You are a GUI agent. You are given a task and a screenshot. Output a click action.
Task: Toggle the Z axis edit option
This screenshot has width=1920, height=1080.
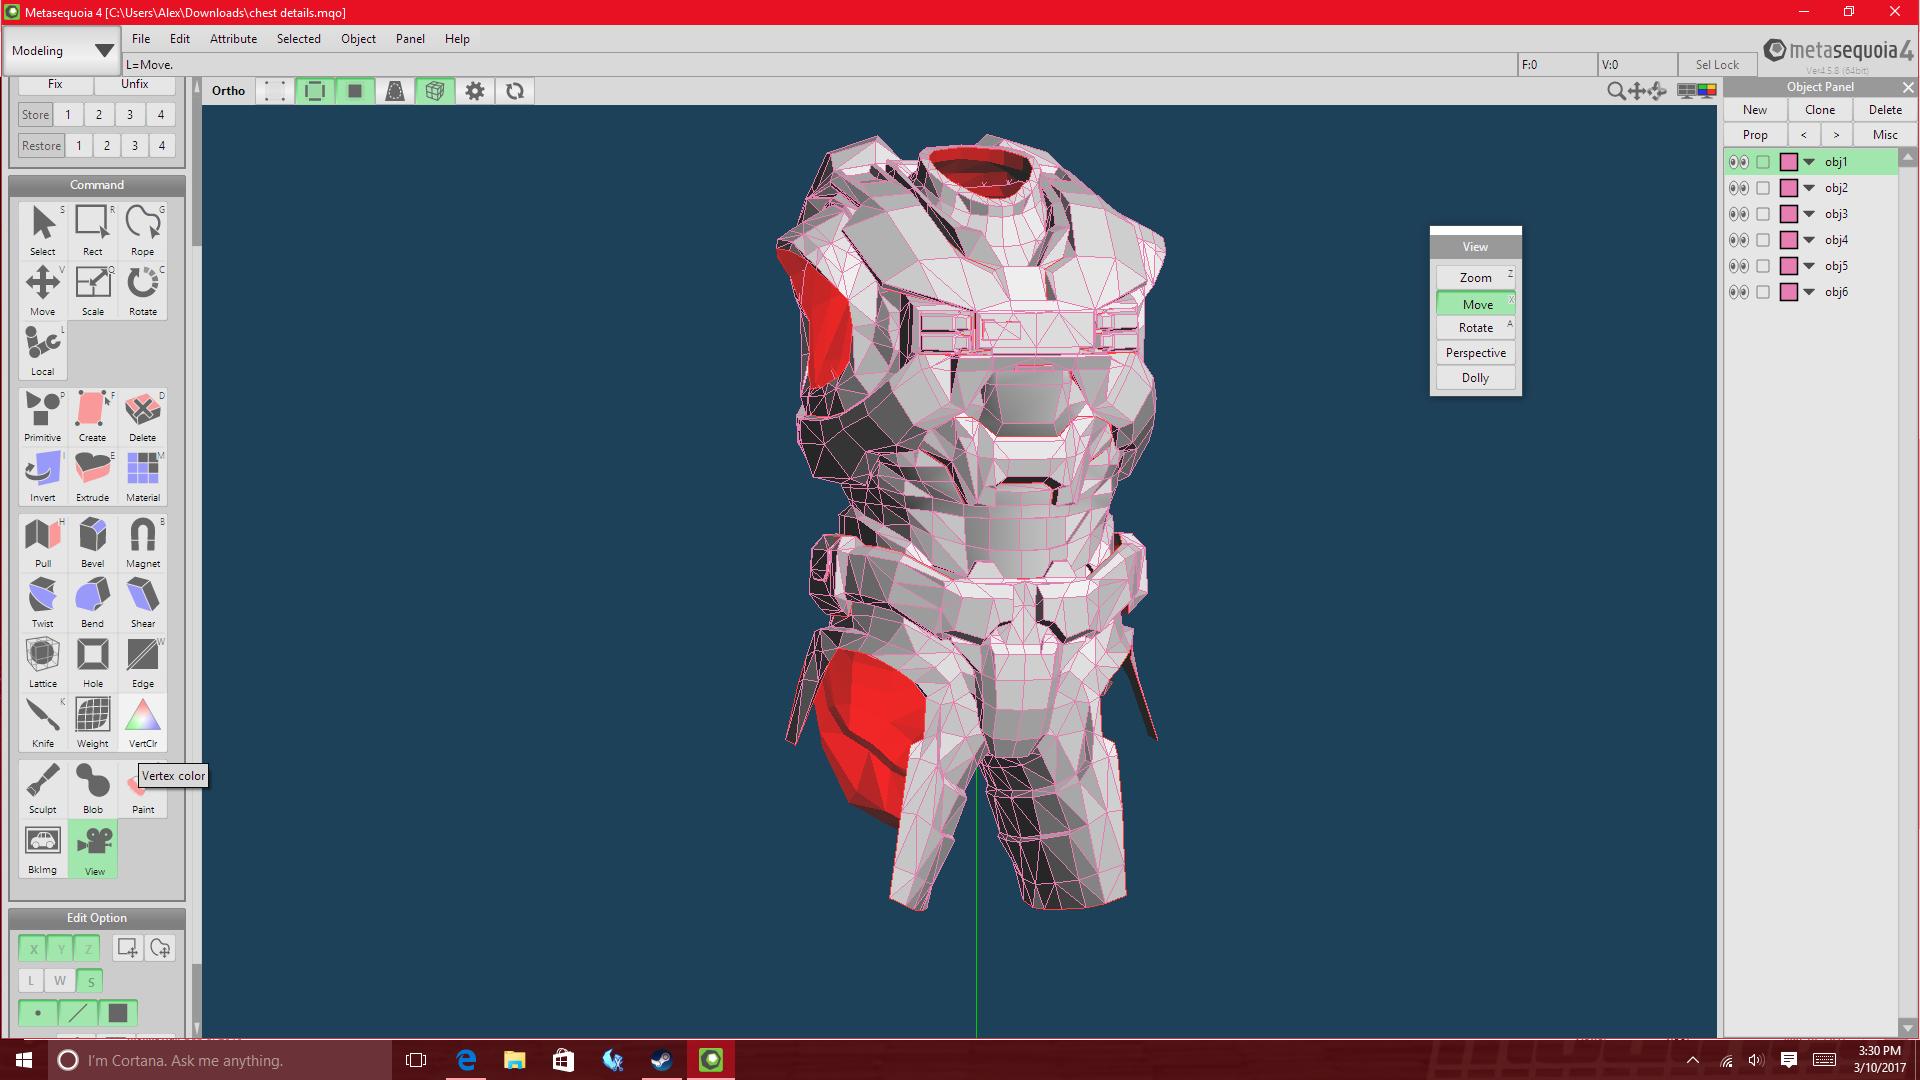(x=88, y=948)
